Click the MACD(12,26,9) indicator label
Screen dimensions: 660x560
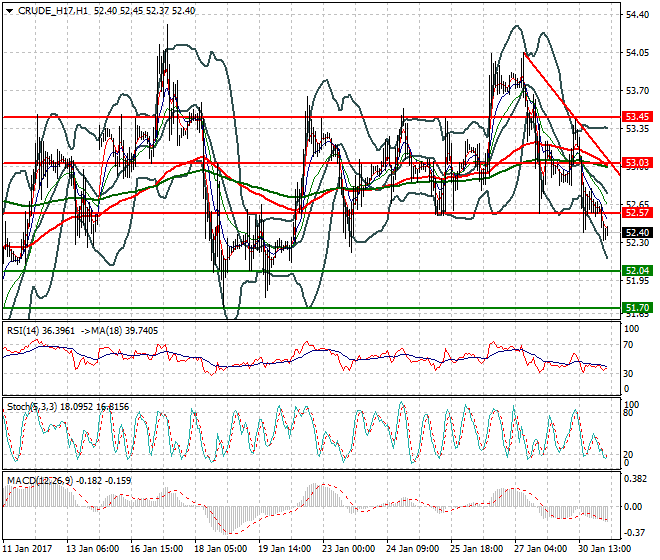pyautogui.click(x=38, y=481)
